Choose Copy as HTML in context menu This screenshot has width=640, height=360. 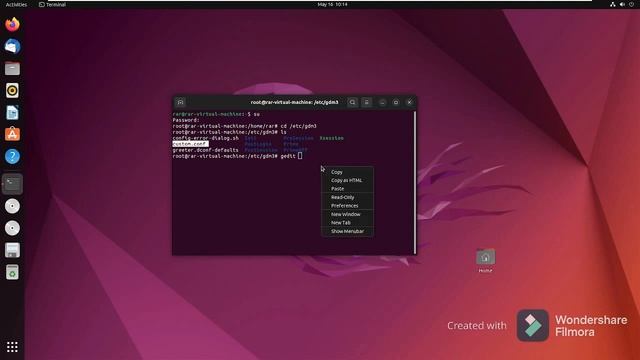pos(347,180)
